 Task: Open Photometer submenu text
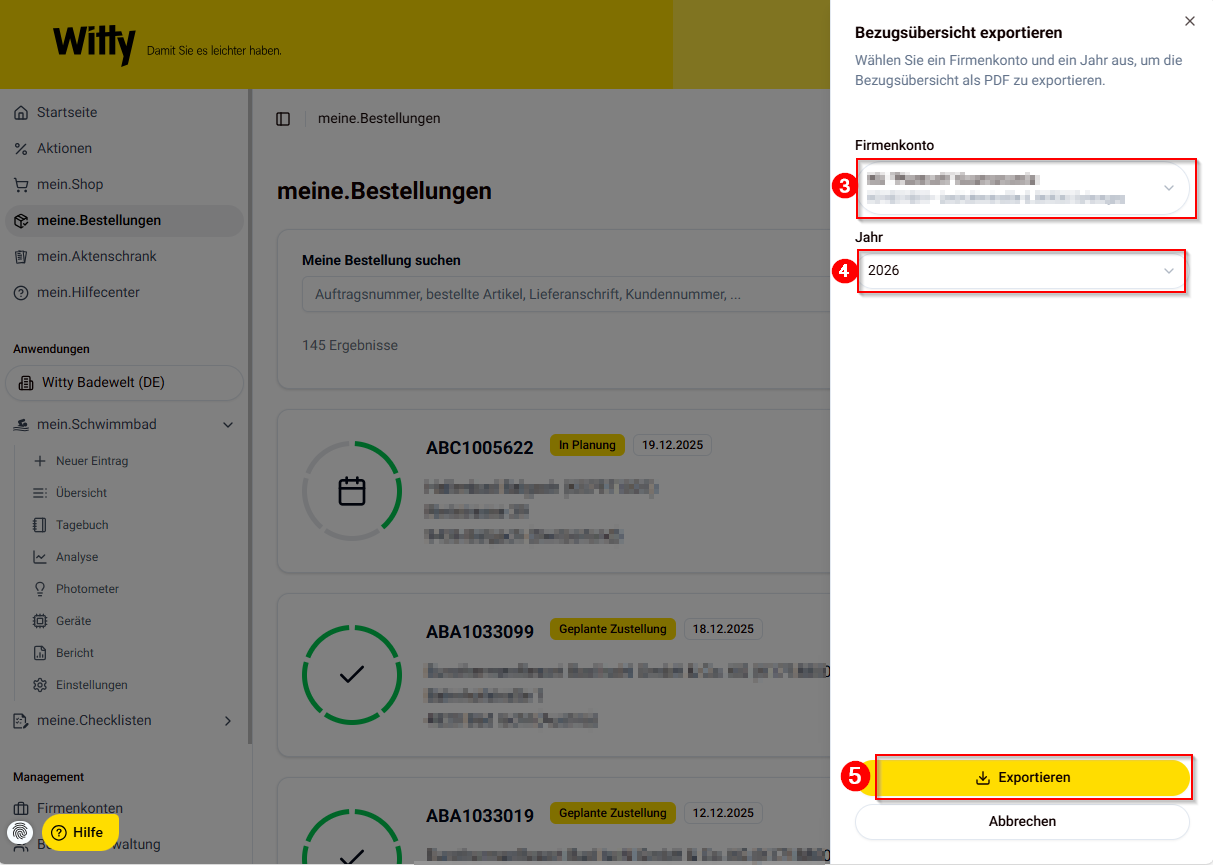pyautogui.click(x=87, y=589)
